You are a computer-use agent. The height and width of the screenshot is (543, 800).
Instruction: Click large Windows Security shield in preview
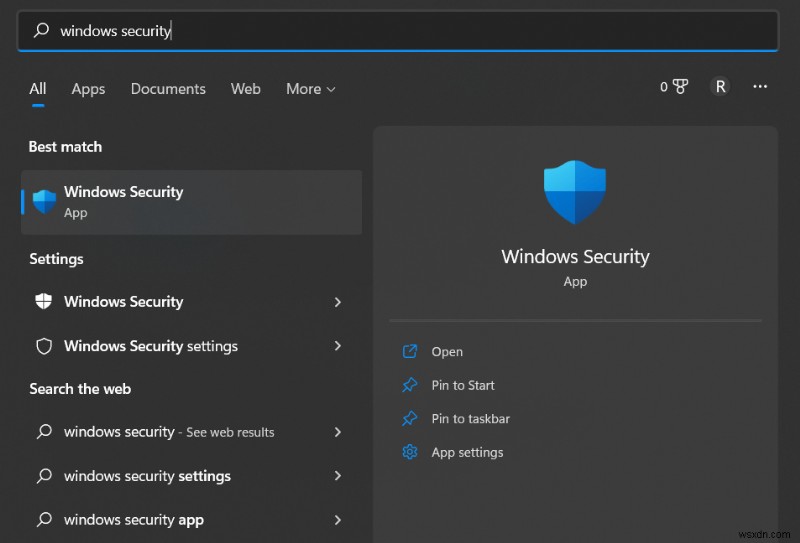[x=575, y=192]
